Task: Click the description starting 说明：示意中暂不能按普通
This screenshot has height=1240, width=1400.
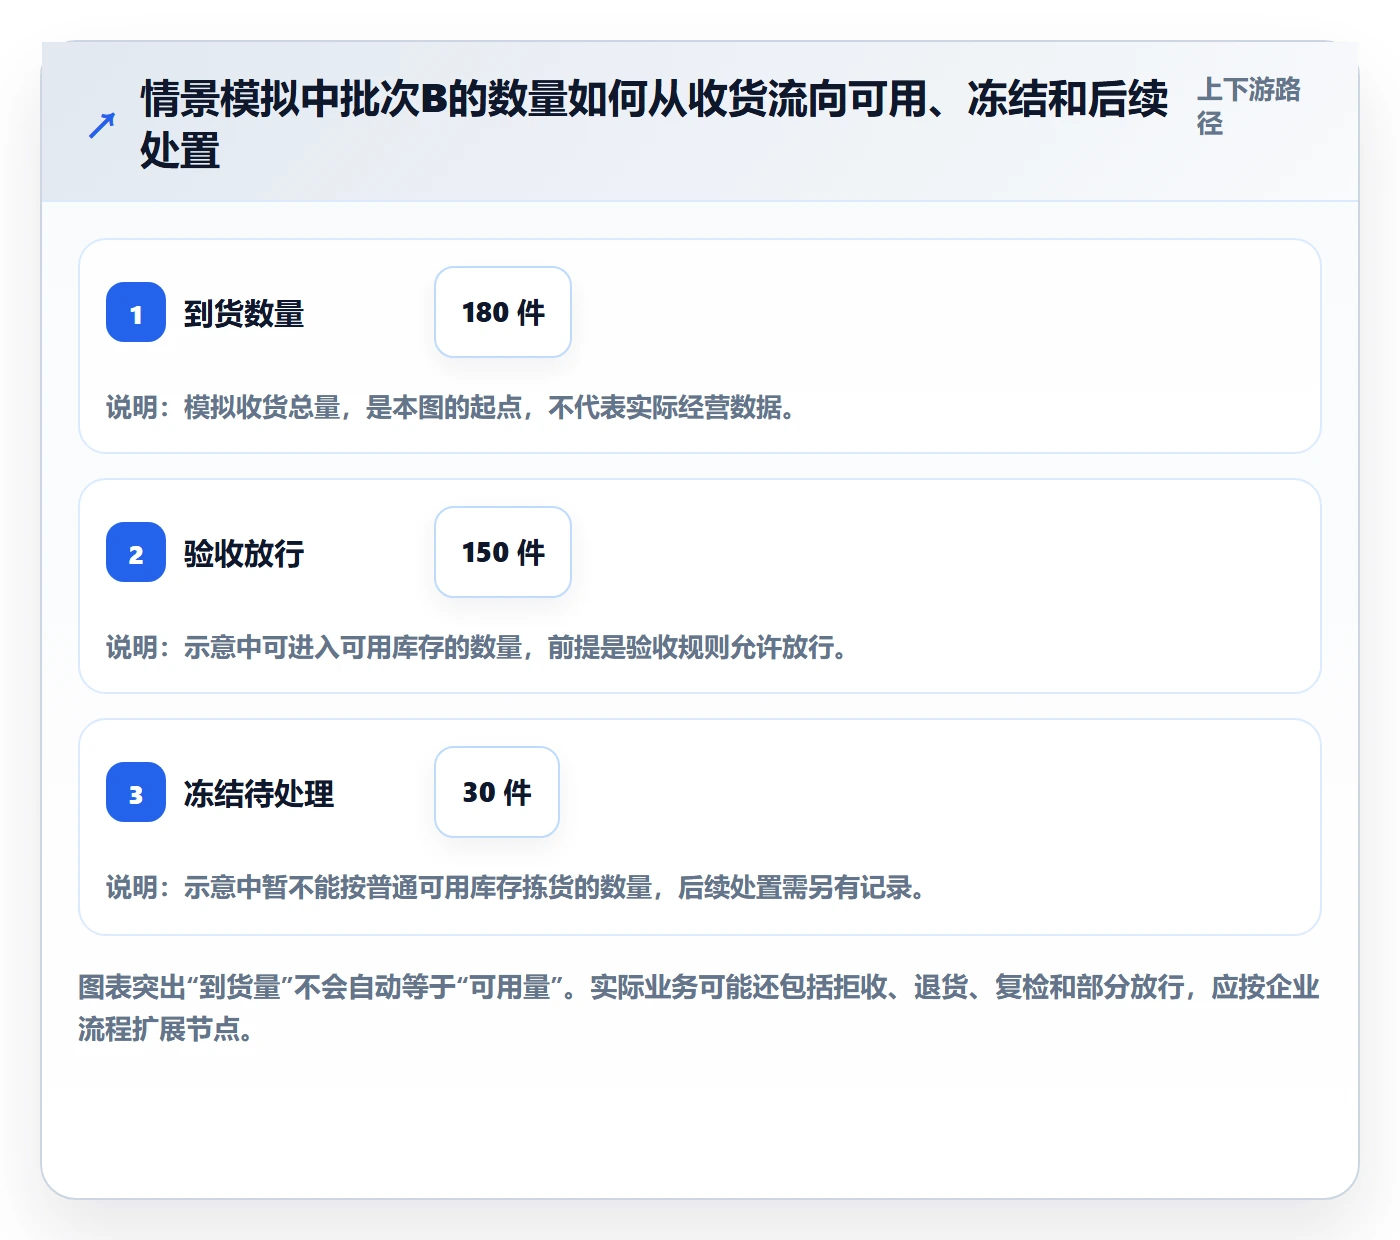Action: (516, 888)
